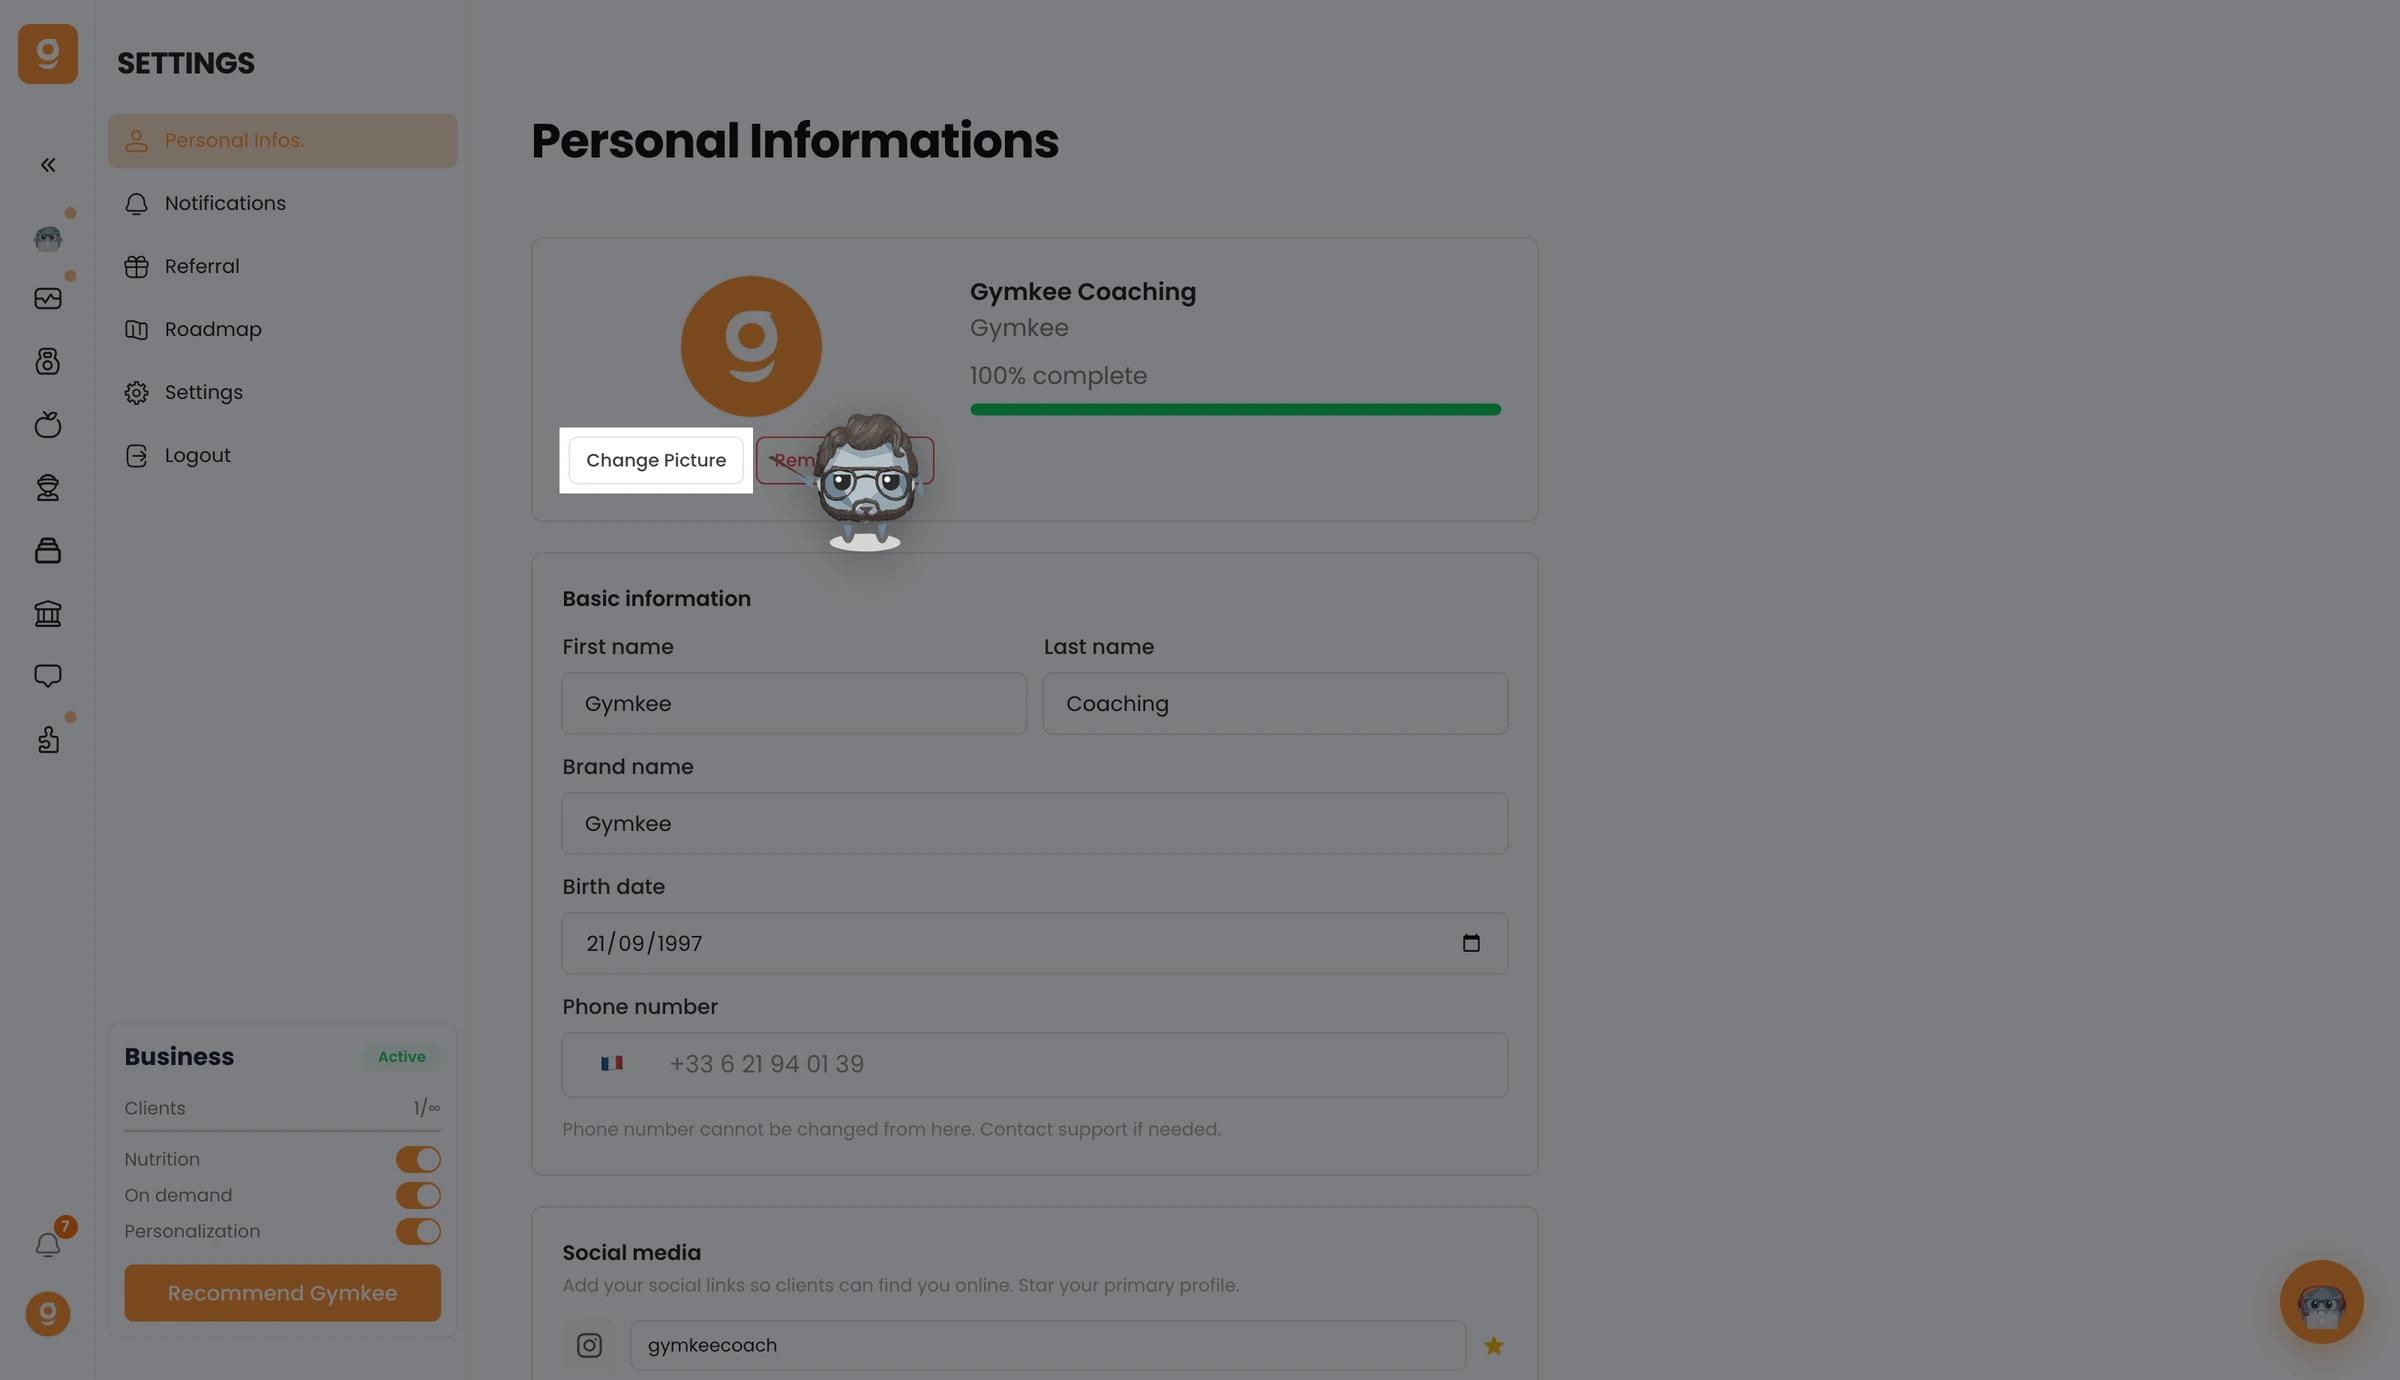2400x1380 pixels.
Task: Toggle the On demand switch
Action: point(418,1195)
